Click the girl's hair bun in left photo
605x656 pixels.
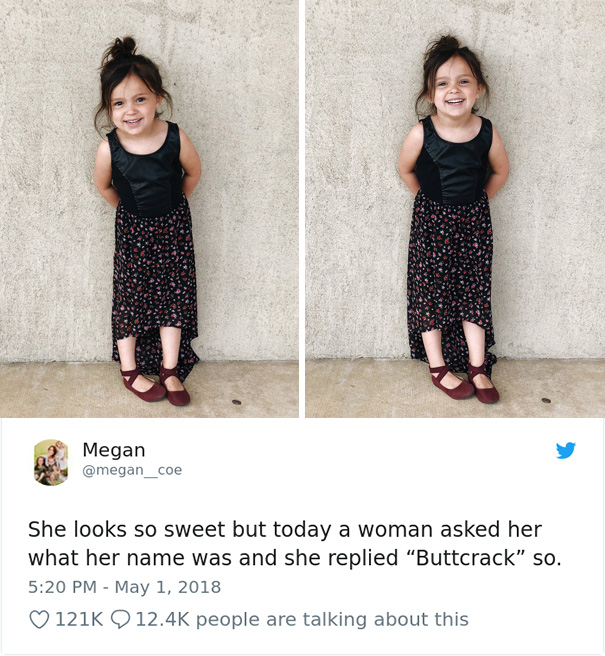123,47
